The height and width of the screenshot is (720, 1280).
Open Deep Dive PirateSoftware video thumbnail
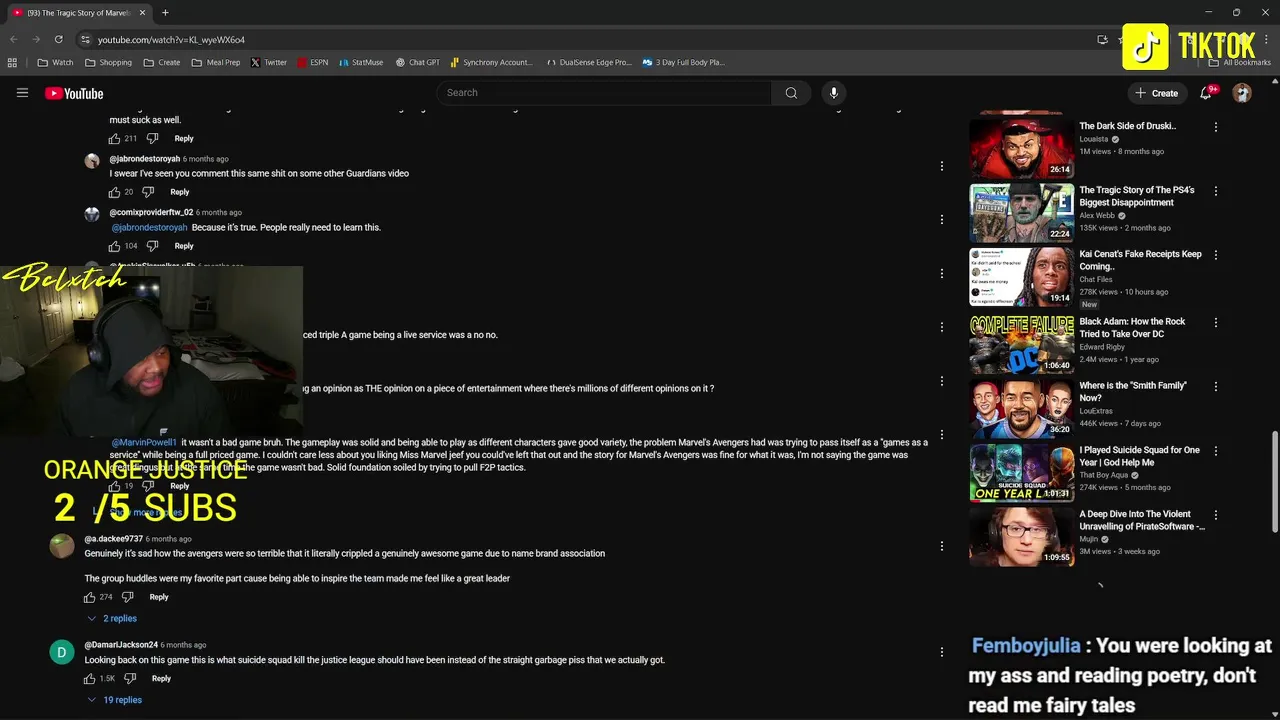[x=1021, y=537]
